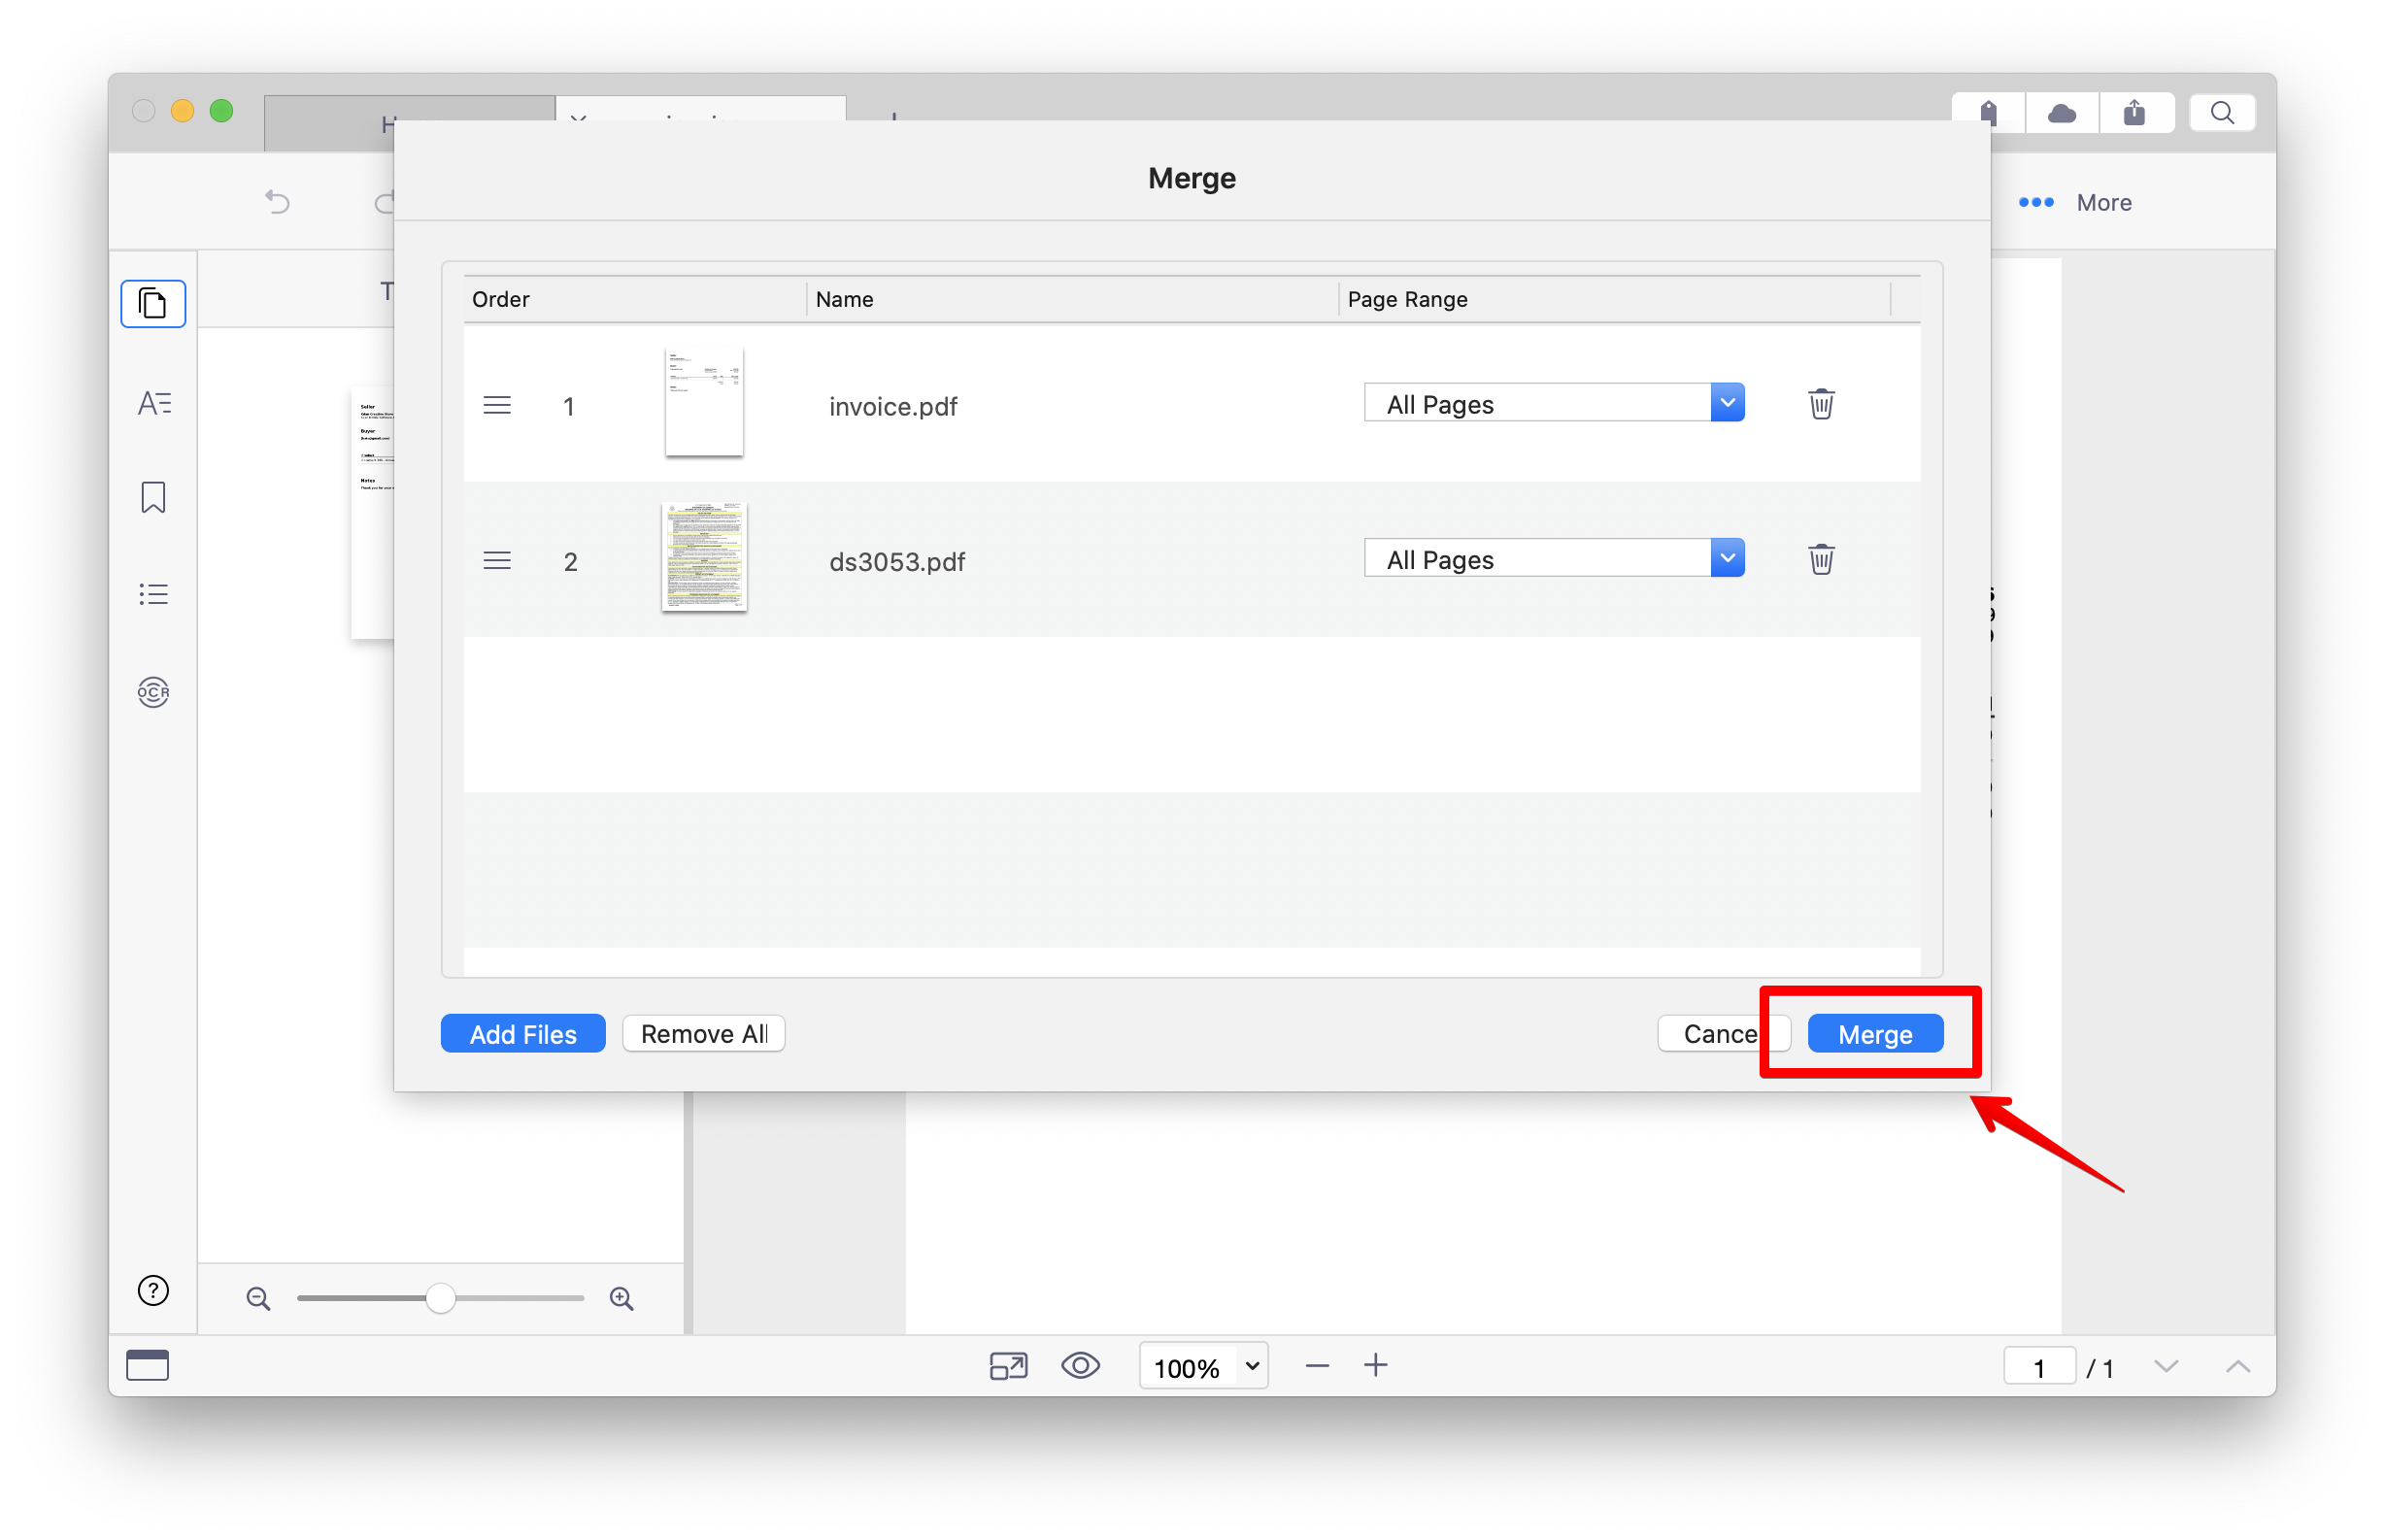Image resolution: width=2385 pixels, height=1540 pixels.
Task: Decrease zoom with the minus button
Action: pyautogui.click(x=1316, y=1365)
